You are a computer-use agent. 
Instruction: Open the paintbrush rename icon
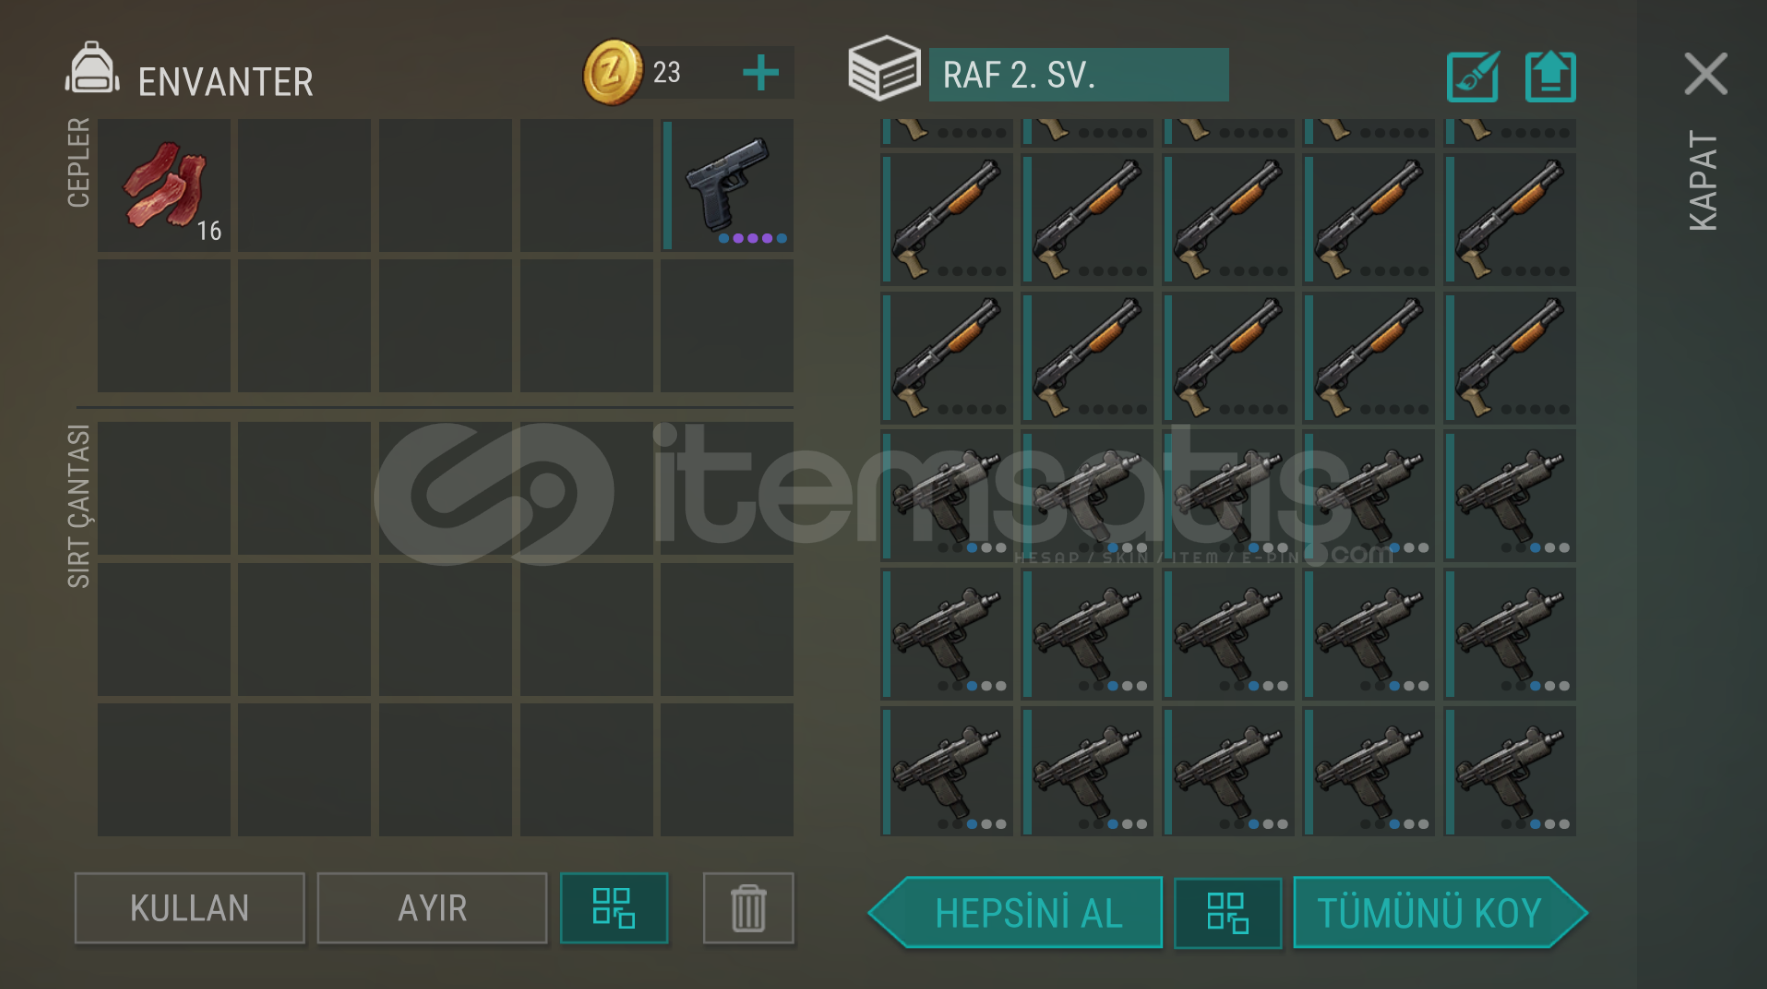[1472, 76]
